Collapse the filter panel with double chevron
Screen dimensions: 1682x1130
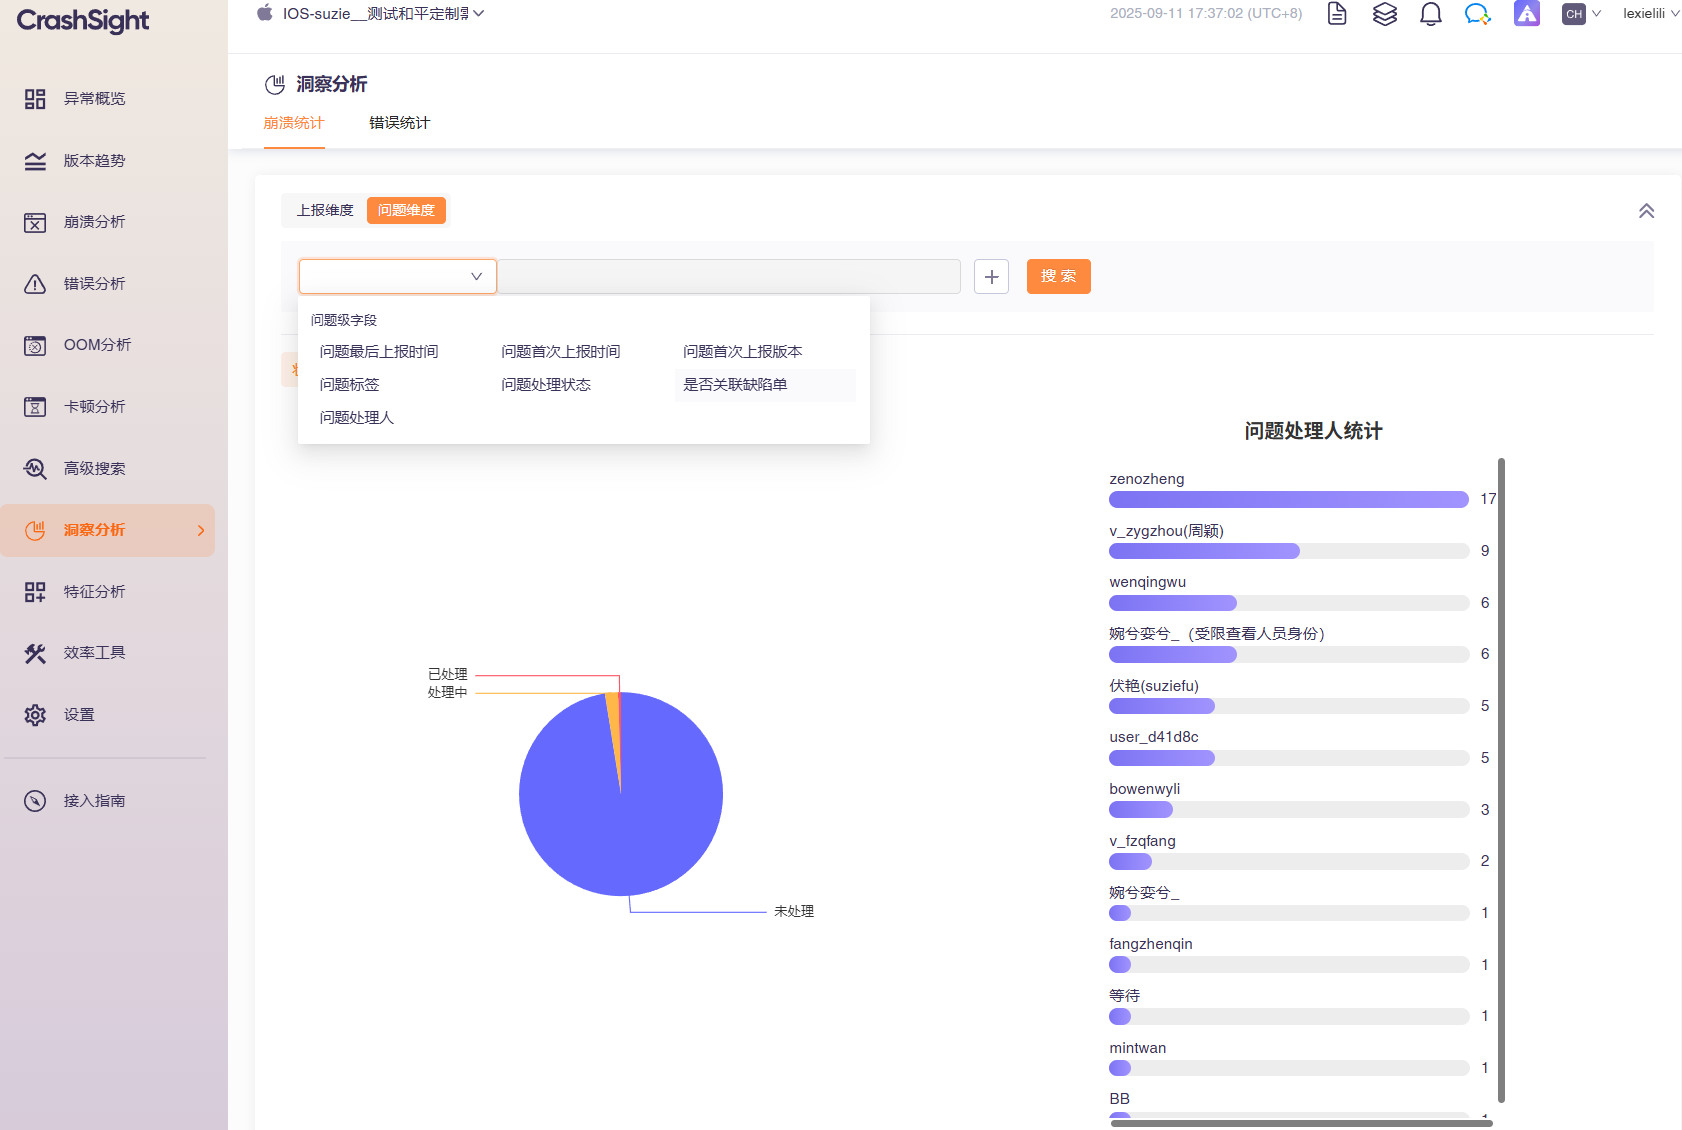tap(1646, 211)
